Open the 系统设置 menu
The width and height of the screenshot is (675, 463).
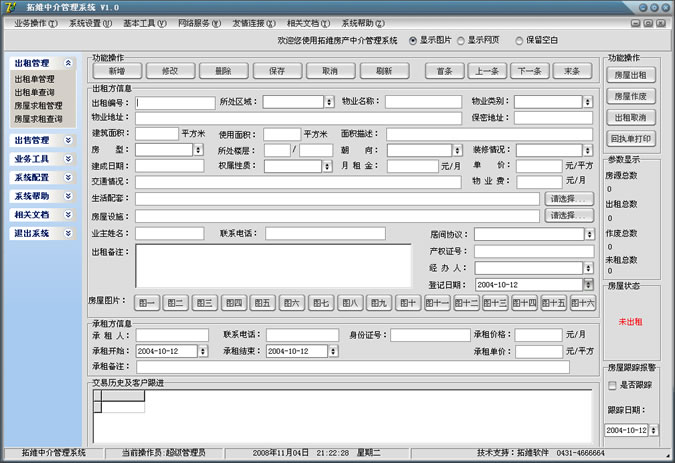[x=90, y=23]
